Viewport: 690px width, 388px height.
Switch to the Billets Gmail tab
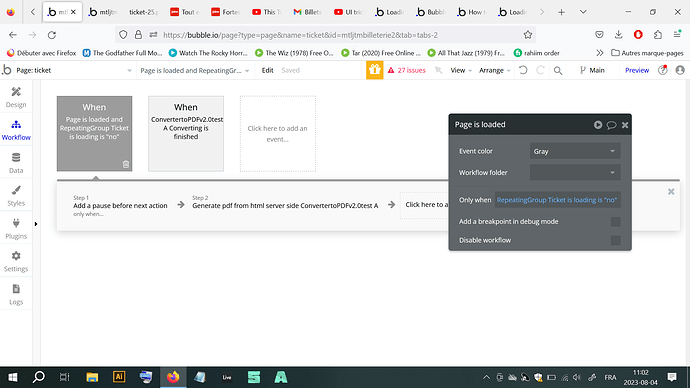point(307,12)
